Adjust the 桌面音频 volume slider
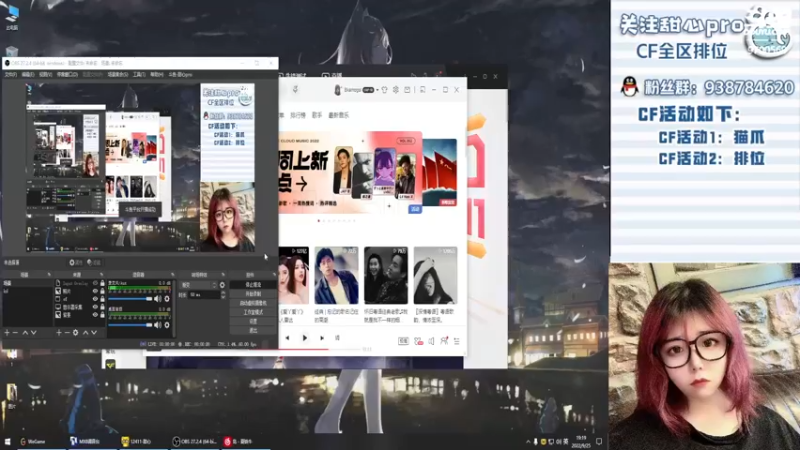Screen dimensions: 800x450 point(130,325)
